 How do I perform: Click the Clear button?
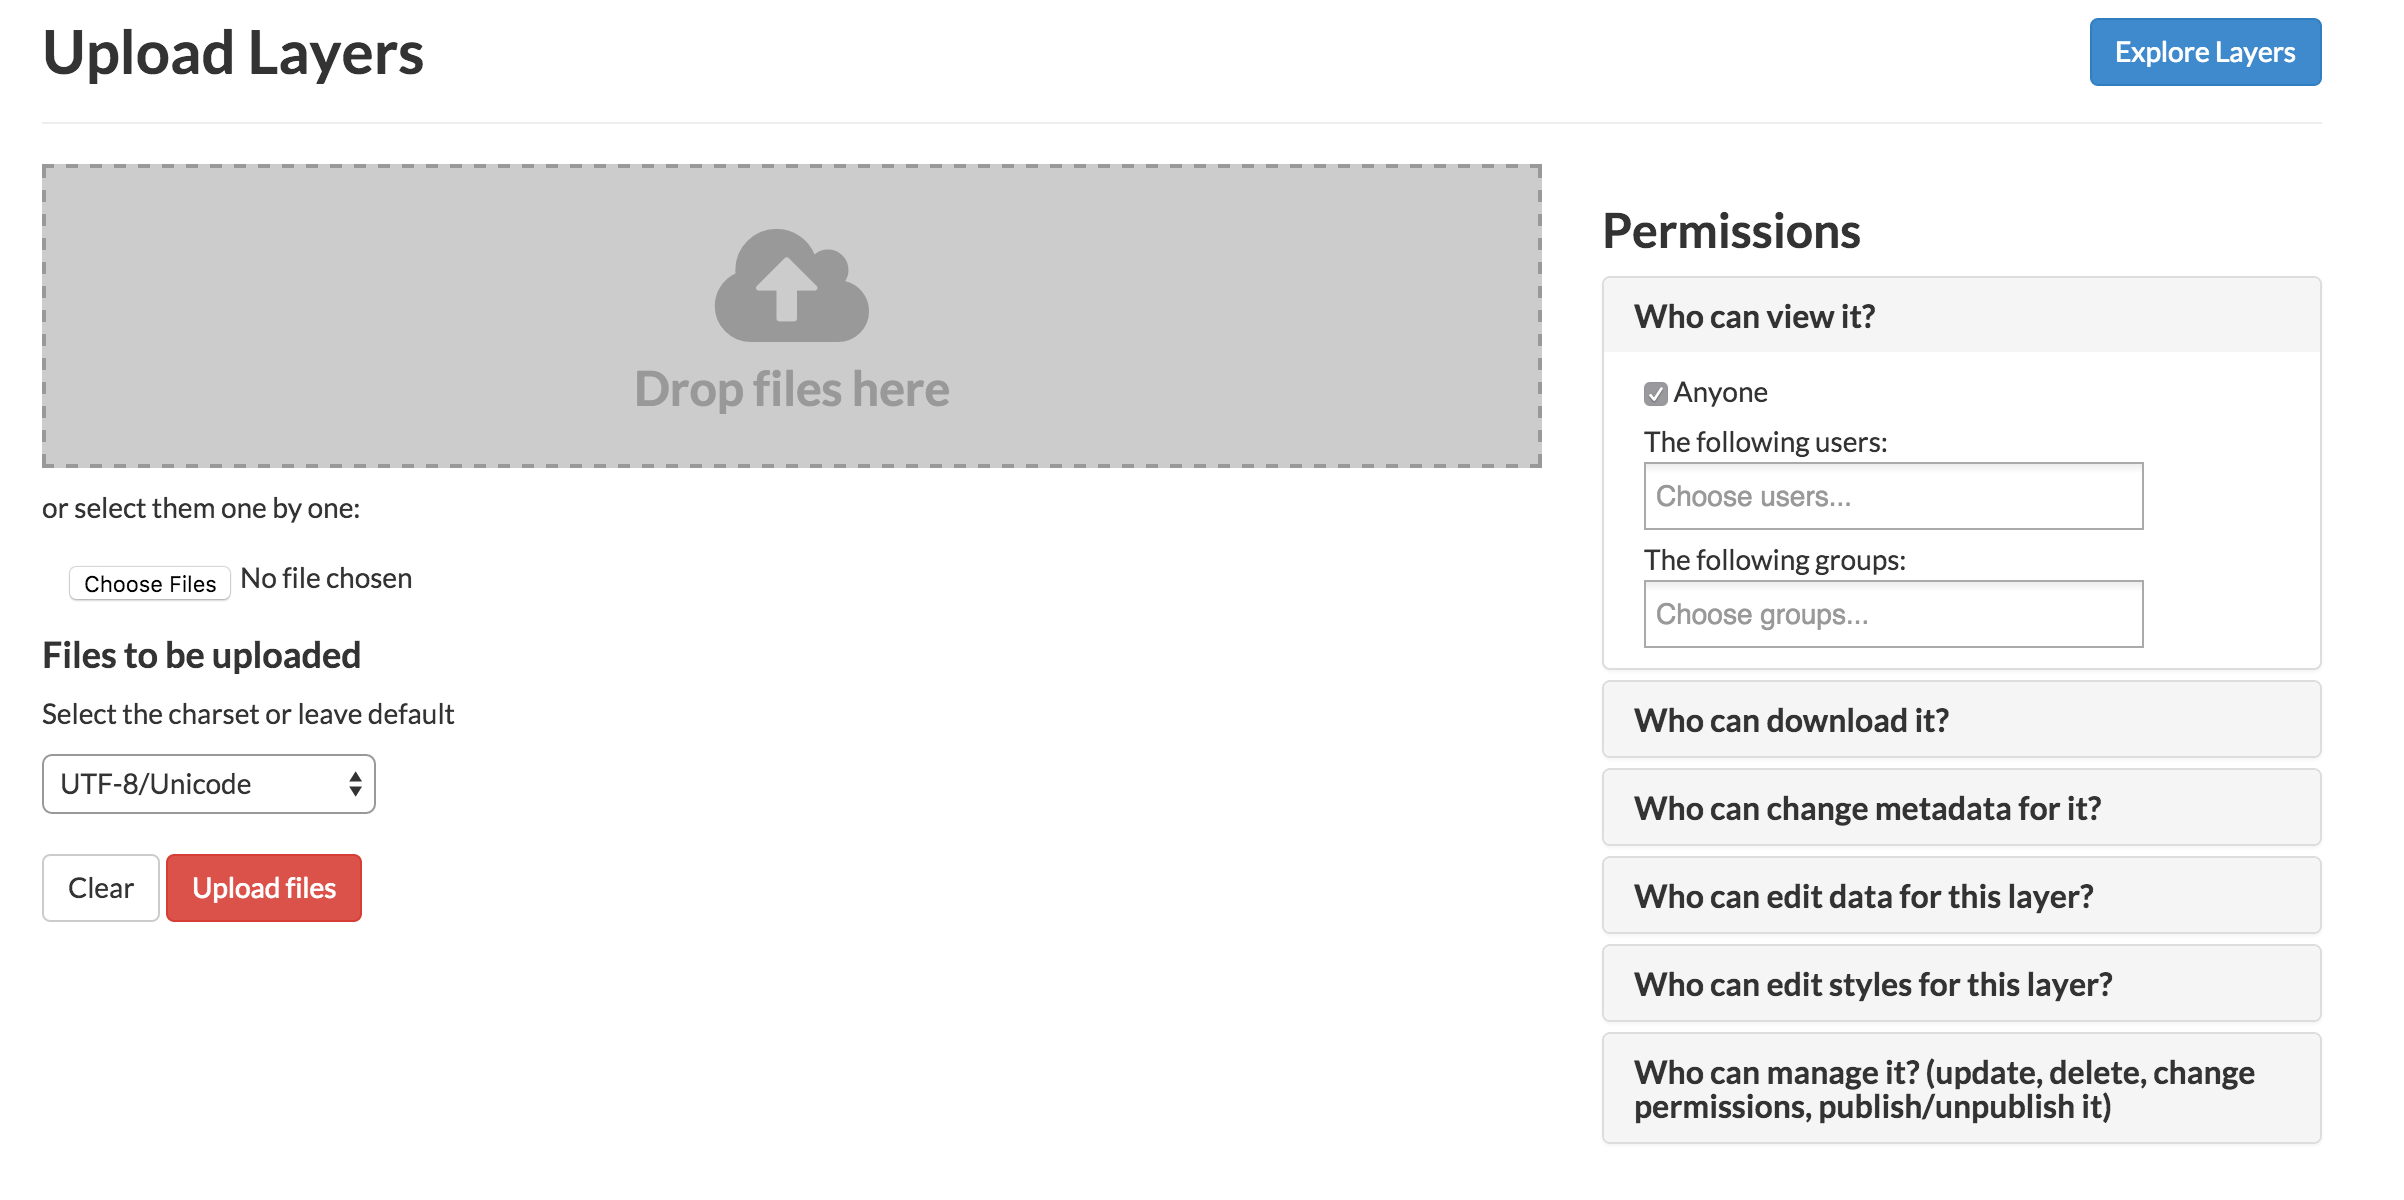[101, 888]
